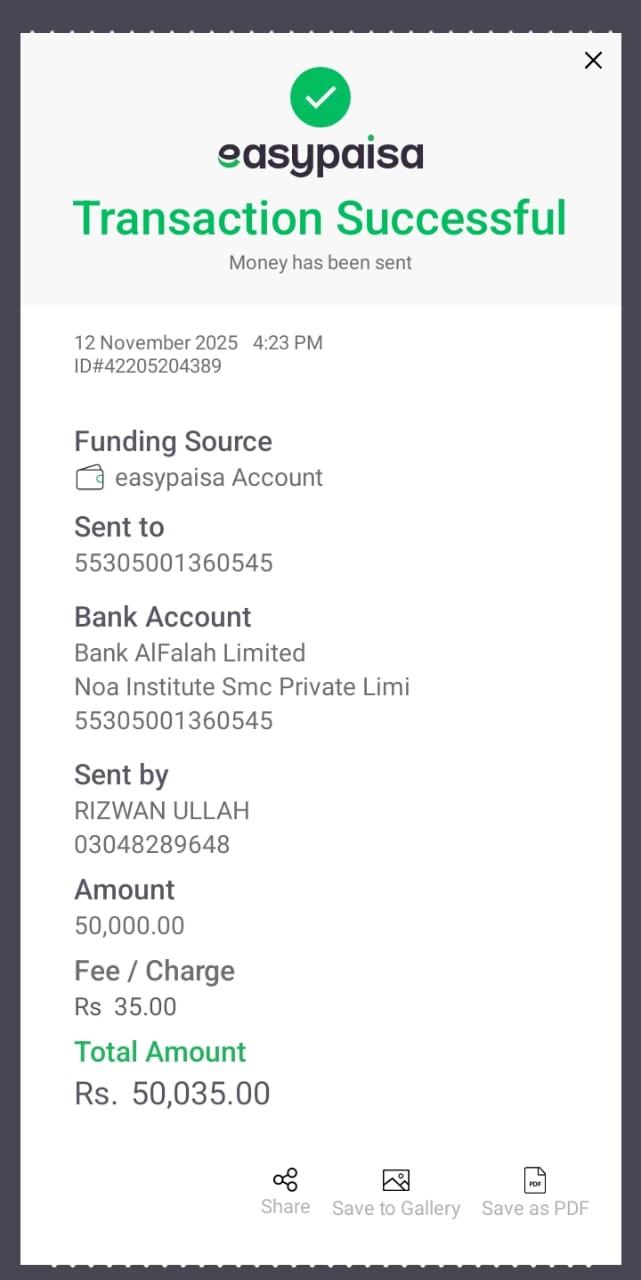Image resolution: width=641 pixels, height=1280 pixels.
Task: Click the Bank AlFalah Limited text
Action: [x=190, y=653]
